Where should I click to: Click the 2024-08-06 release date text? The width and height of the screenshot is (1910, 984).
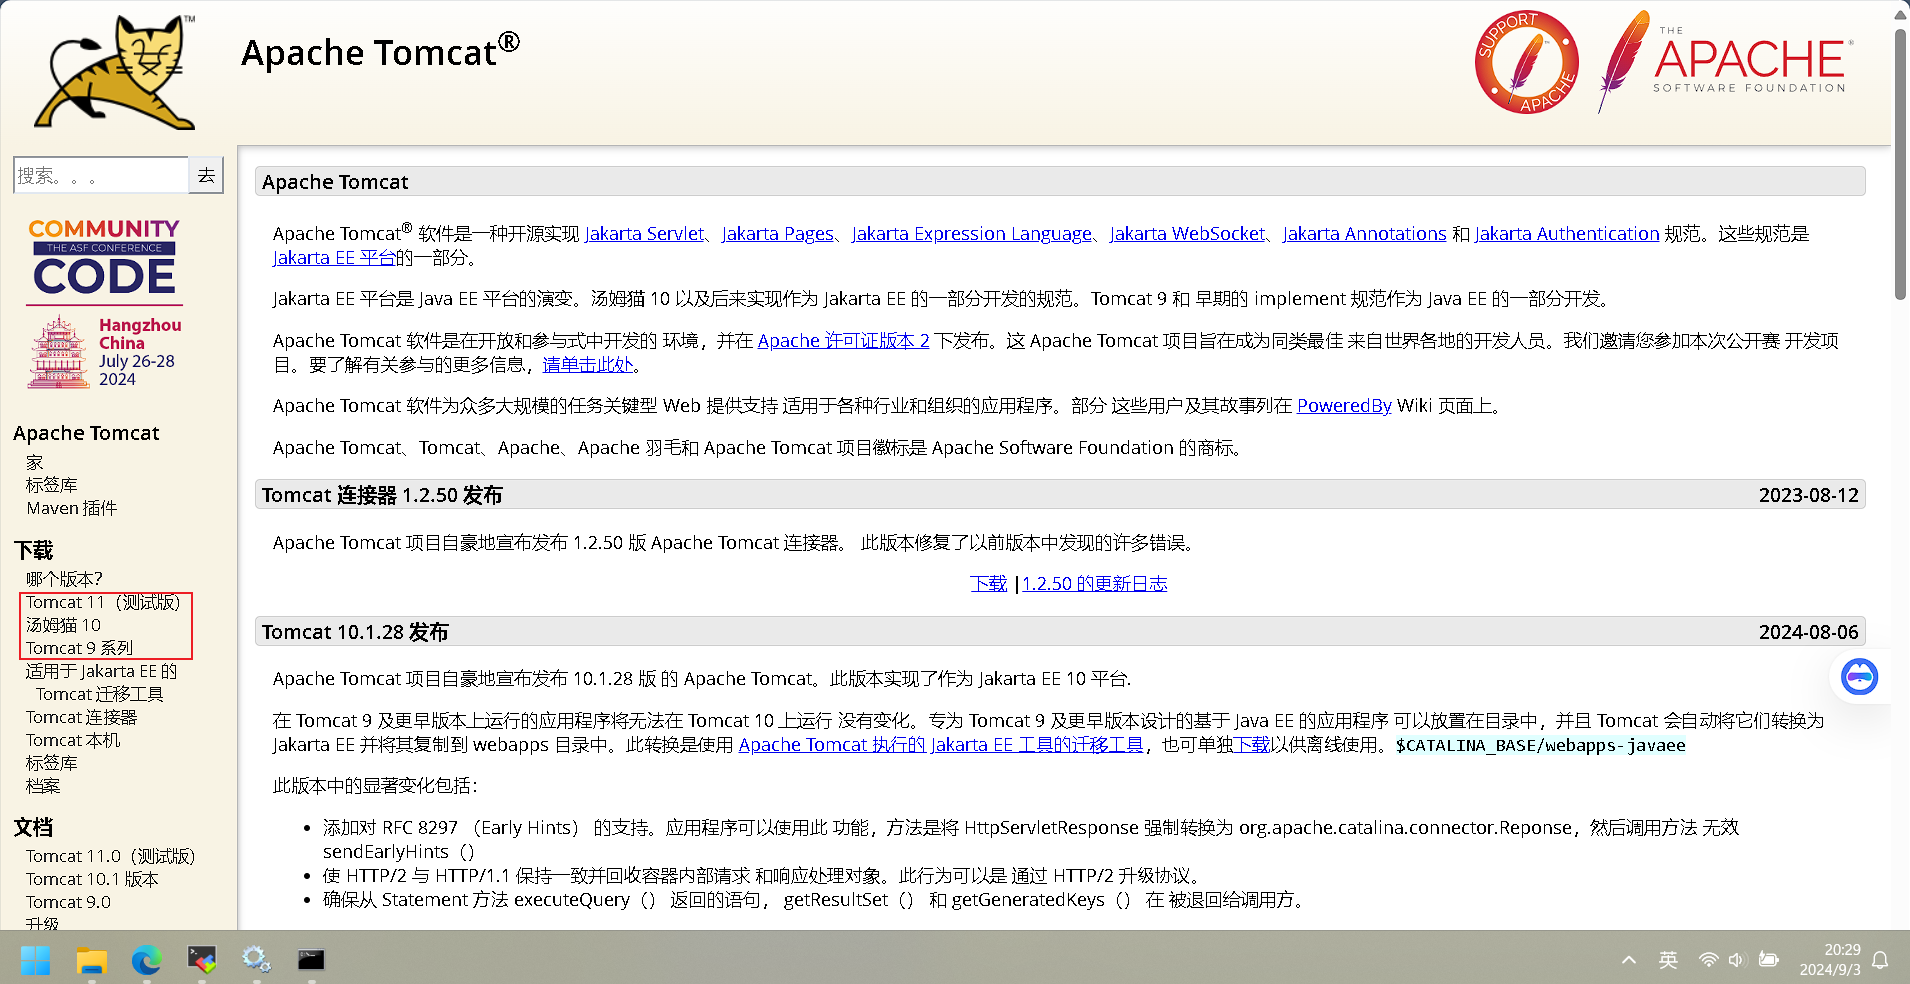coord(1808,632)
